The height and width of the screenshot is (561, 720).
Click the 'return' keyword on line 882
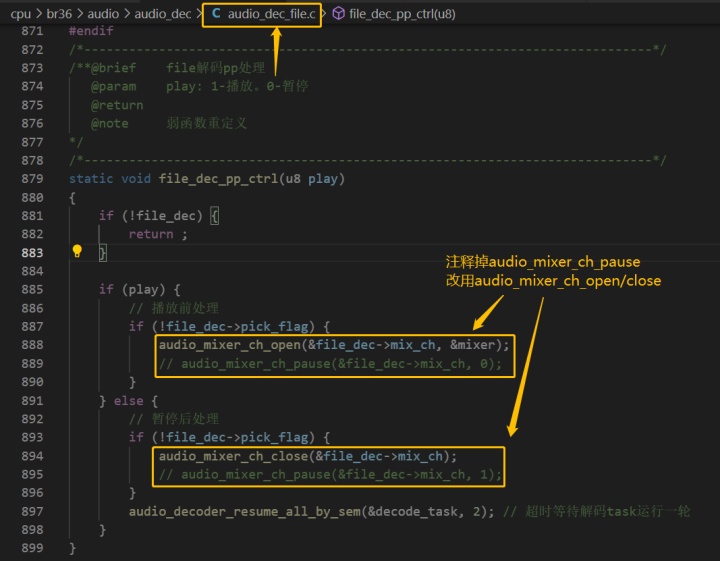click(x=151, y=234)
